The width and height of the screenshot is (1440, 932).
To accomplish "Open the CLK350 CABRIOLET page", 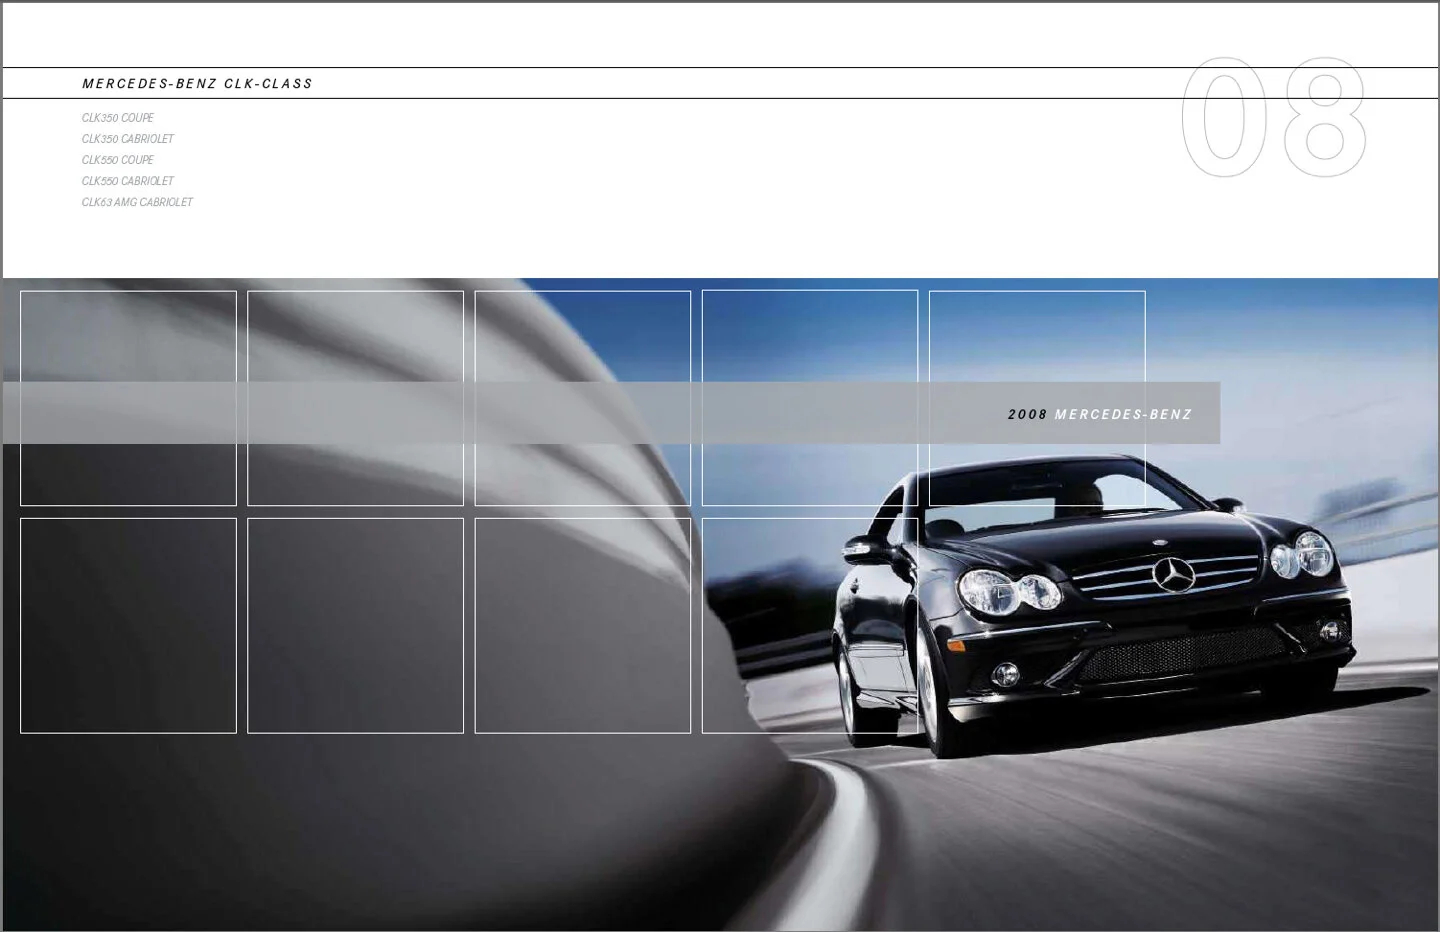I will (x=127, y=139).
